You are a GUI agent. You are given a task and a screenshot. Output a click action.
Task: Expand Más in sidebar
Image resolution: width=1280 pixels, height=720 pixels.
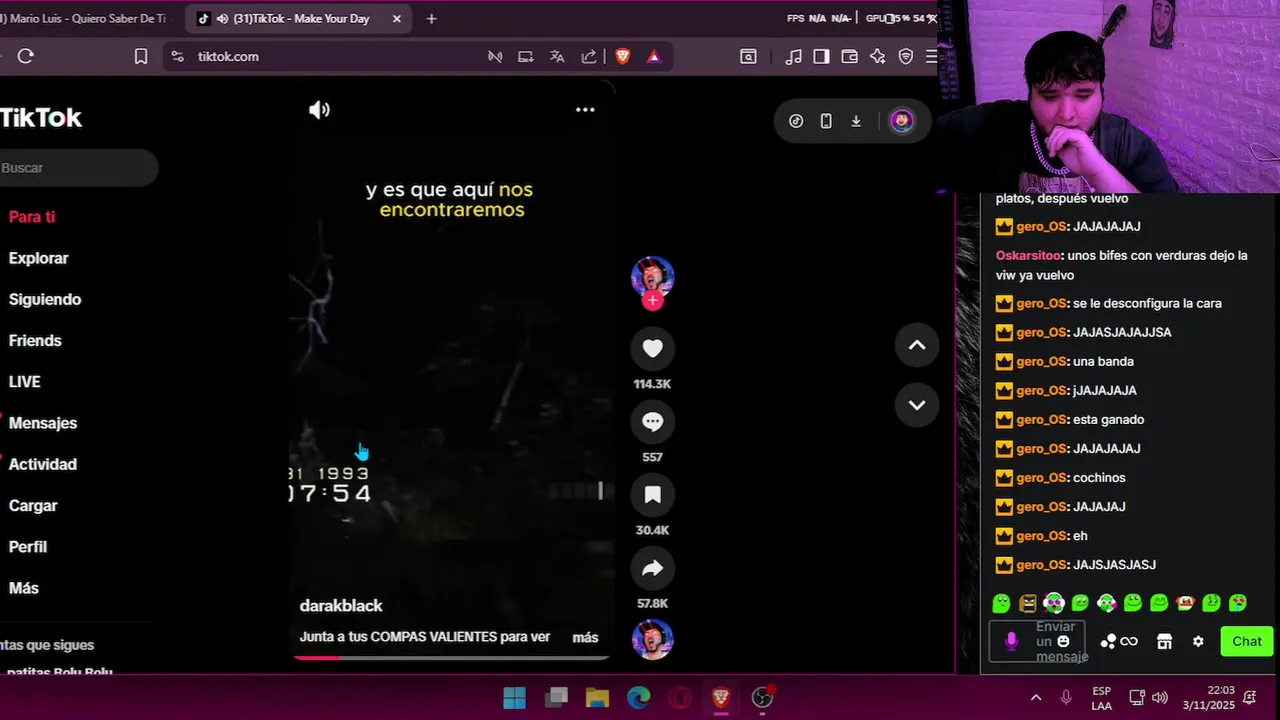click(24, 588)
